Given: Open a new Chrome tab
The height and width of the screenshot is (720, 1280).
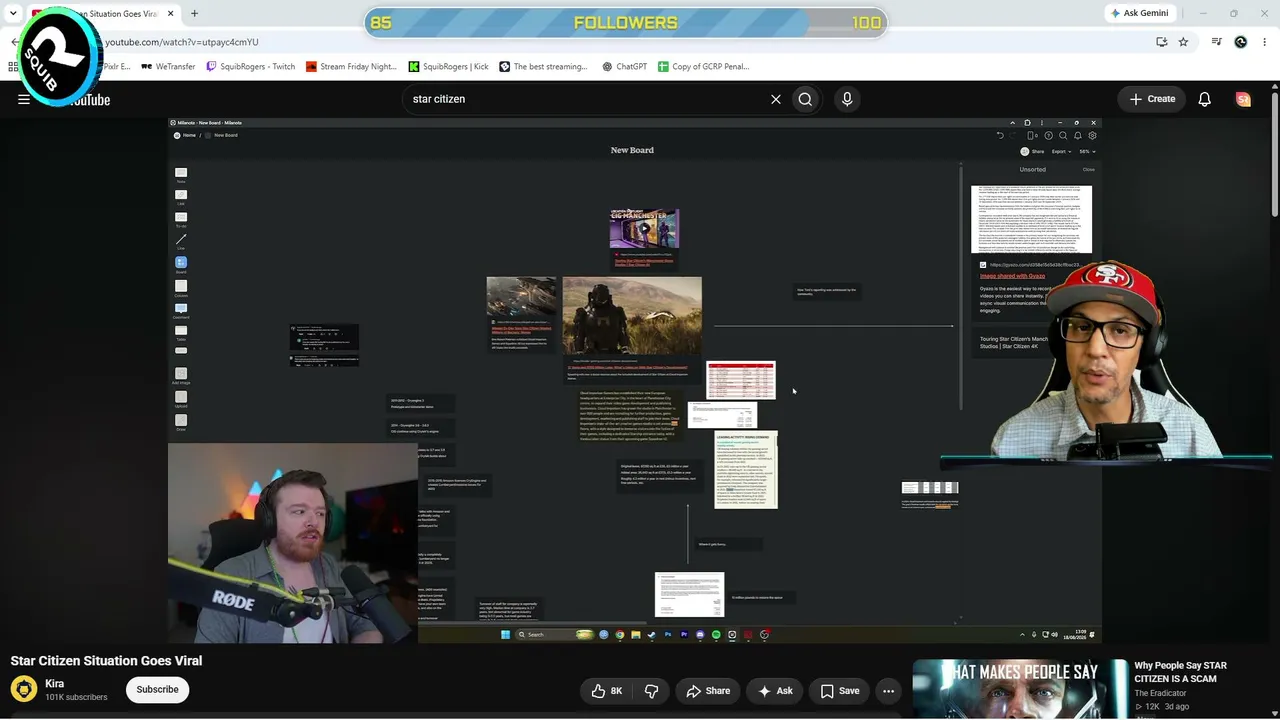Looking at the screenshot, I should coord(194,14).
